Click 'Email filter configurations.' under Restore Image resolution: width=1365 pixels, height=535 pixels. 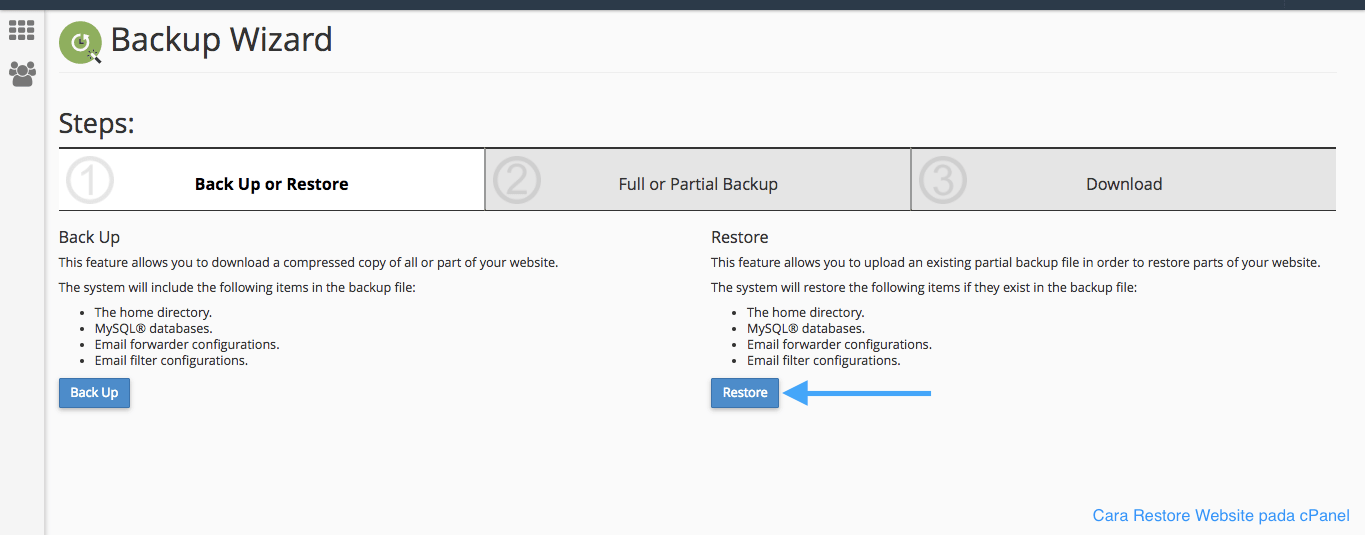pyautogui.click(x=823, y=360)
